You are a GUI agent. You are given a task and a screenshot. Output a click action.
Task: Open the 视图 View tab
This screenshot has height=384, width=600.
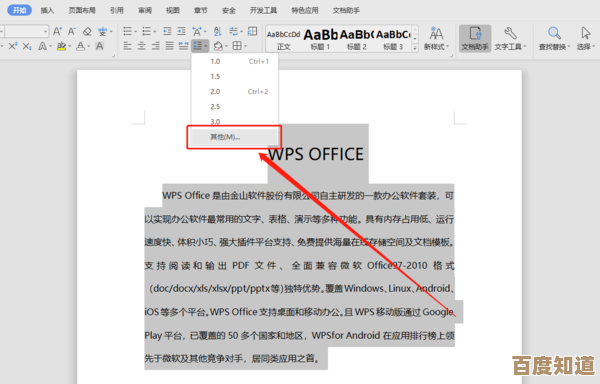pos(173,10)
